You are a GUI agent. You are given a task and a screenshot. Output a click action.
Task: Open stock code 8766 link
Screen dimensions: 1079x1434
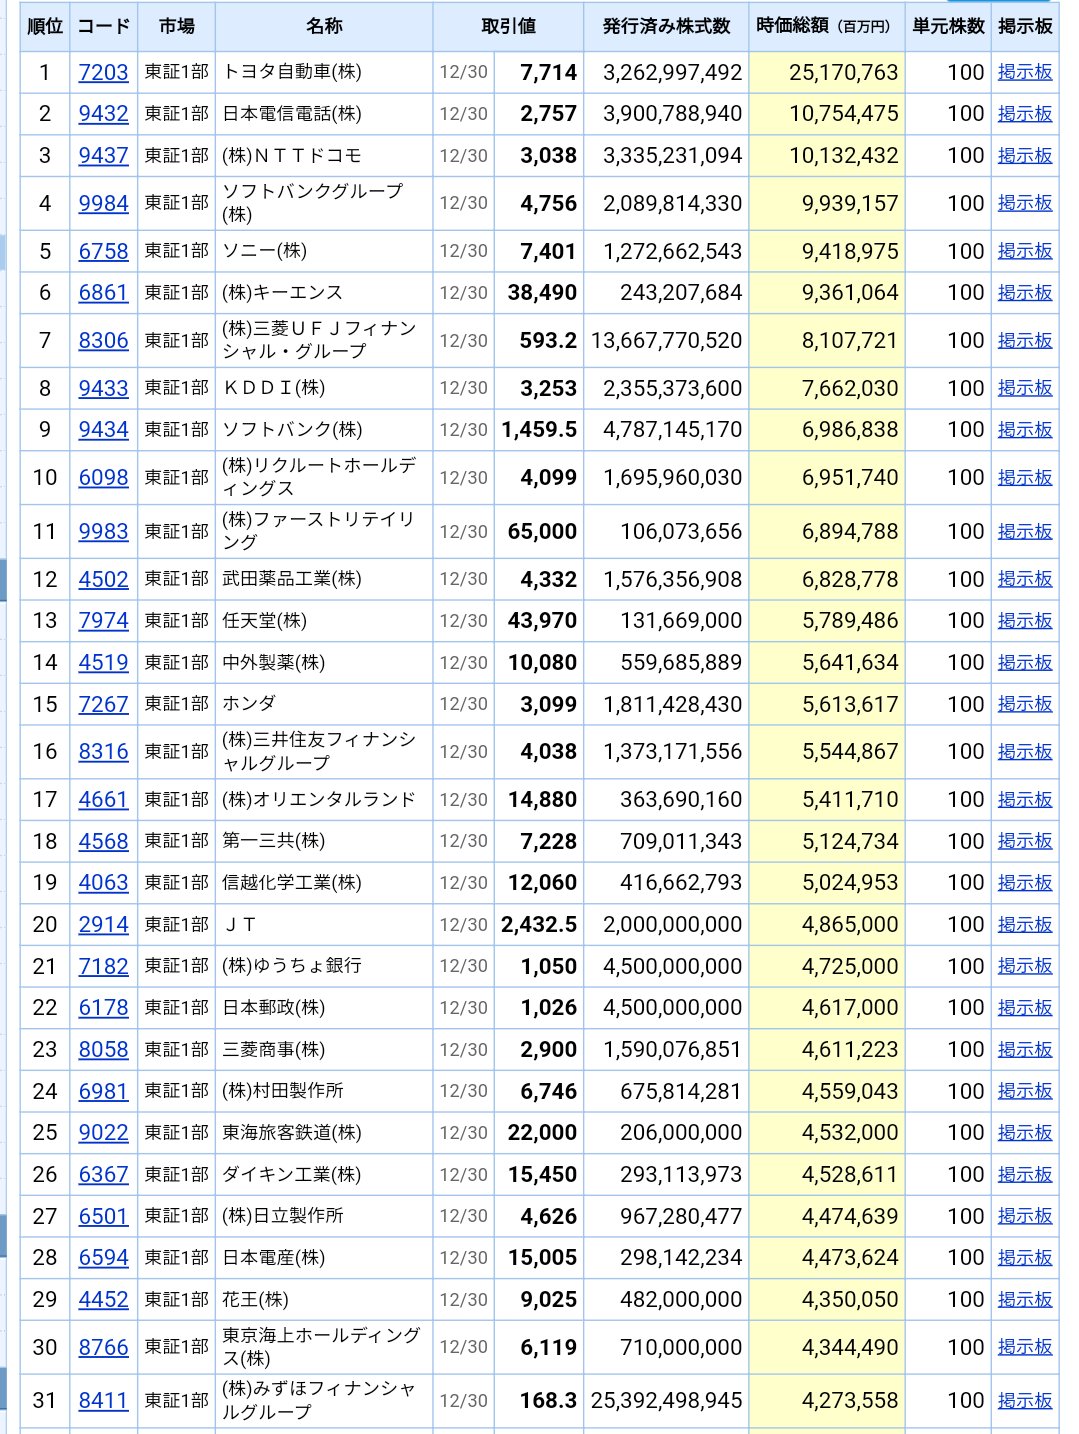coord(104,1347)
